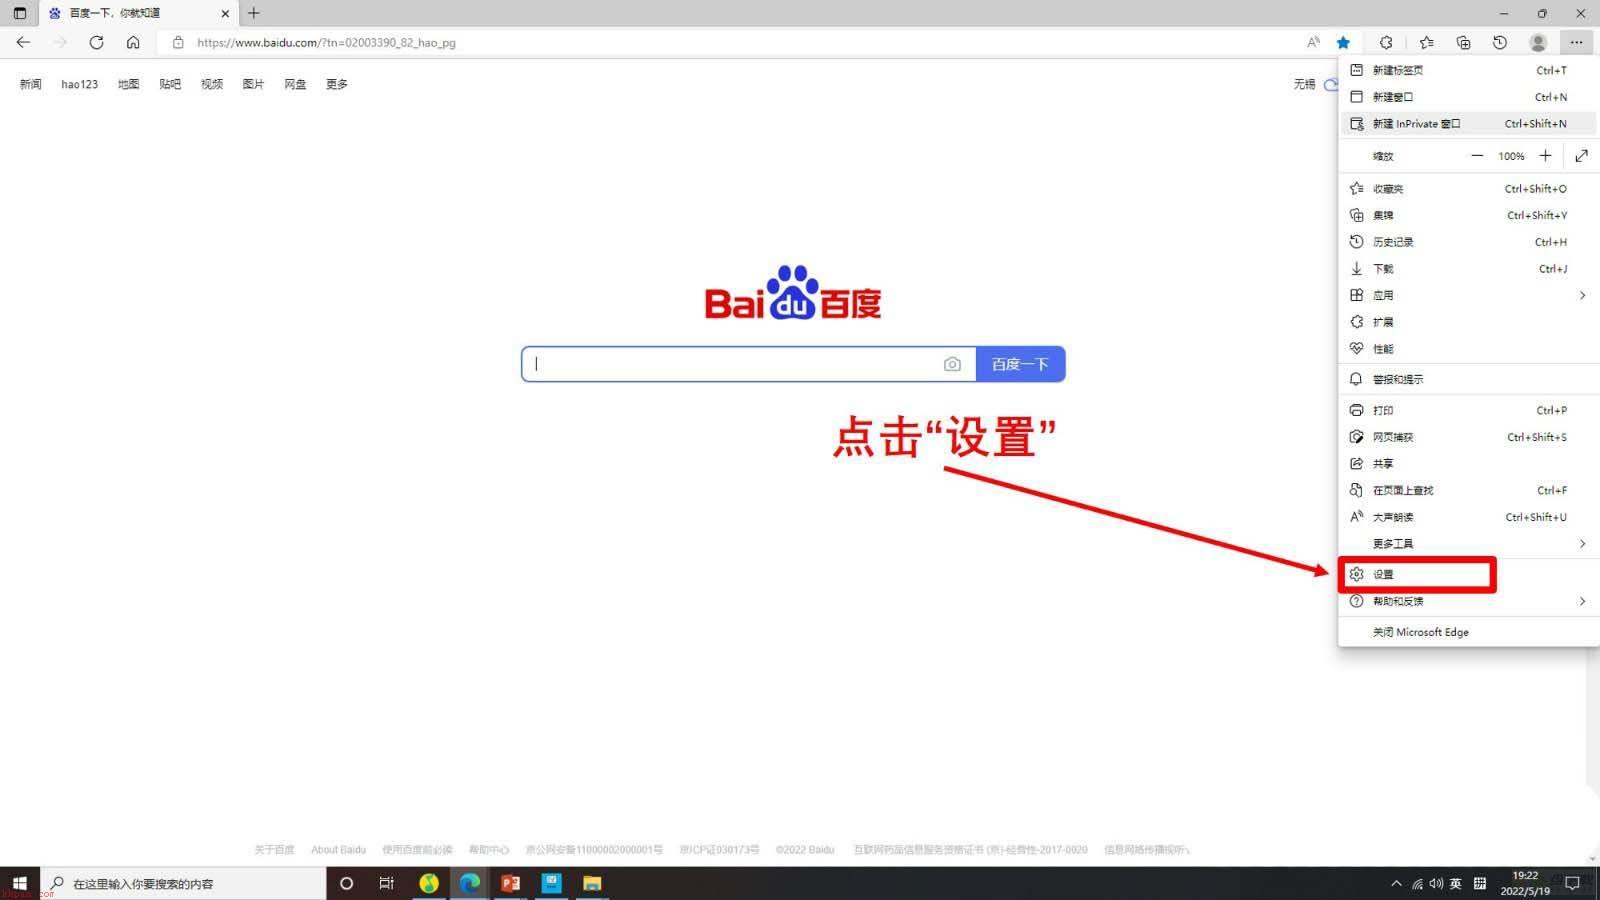Screen dimensions: 1600x900
Task: Select 大声朗读 from the menu
Action: coord(1468,517)
